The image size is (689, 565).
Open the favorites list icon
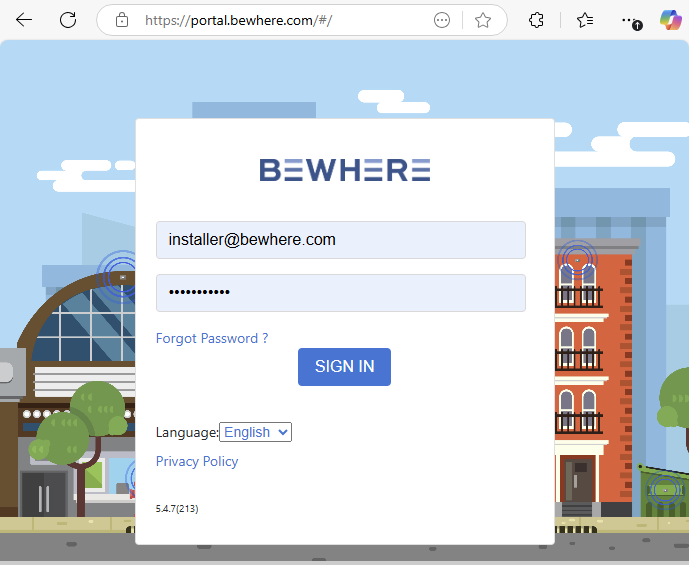(585, 20)
